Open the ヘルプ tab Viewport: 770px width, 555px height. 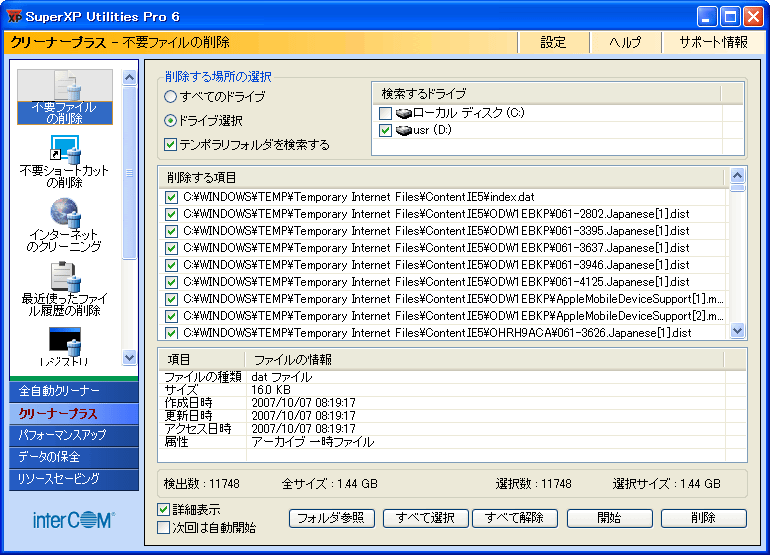click(625, 42)
